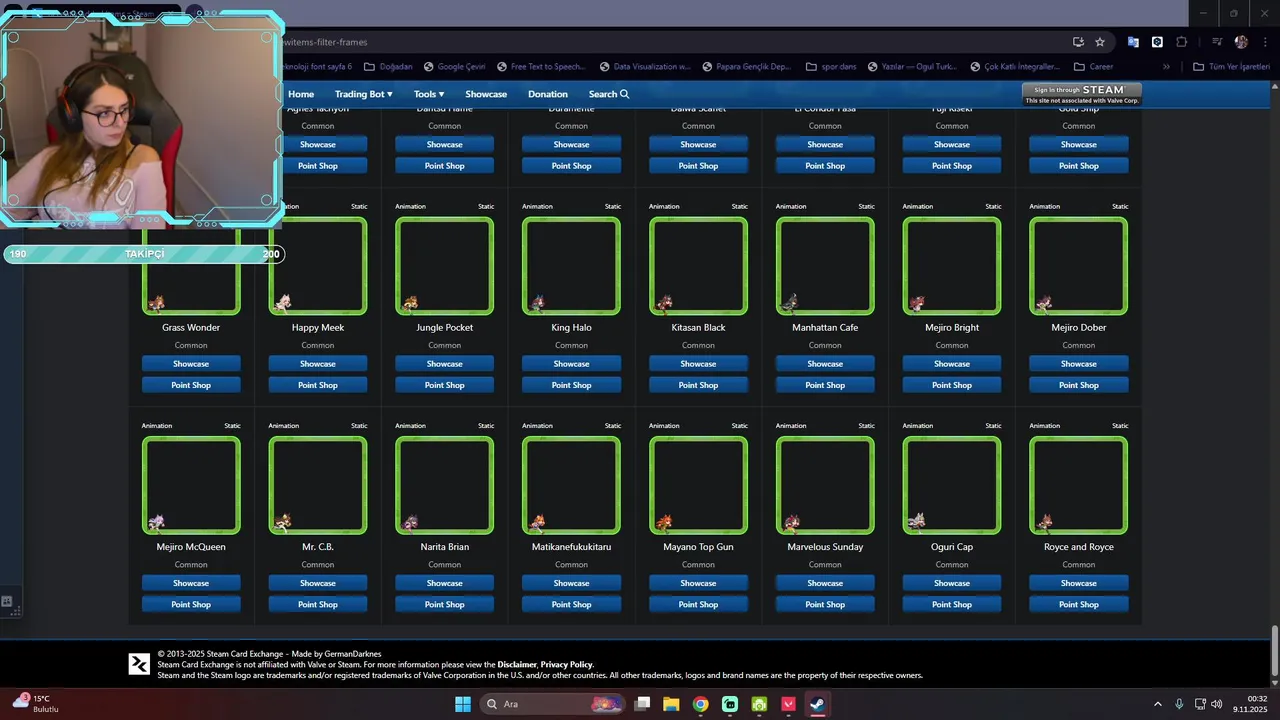Open Point Shop for Manhattan Cafe

[825, 385]
